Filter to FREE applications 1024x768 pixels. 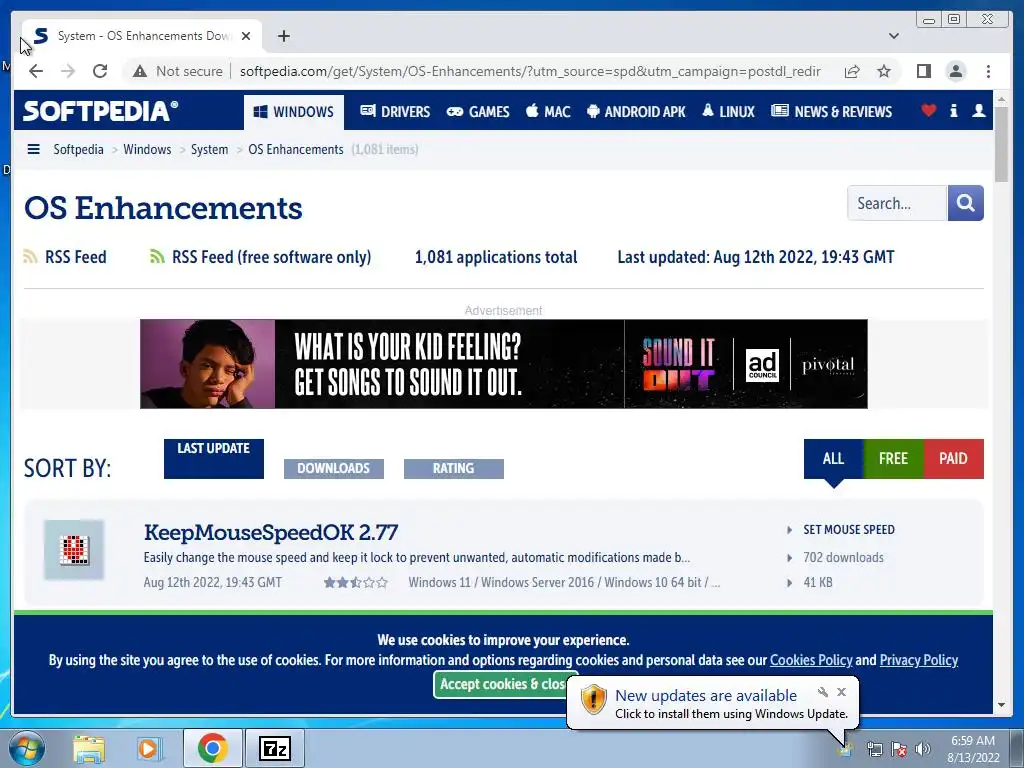pos(893,458)
